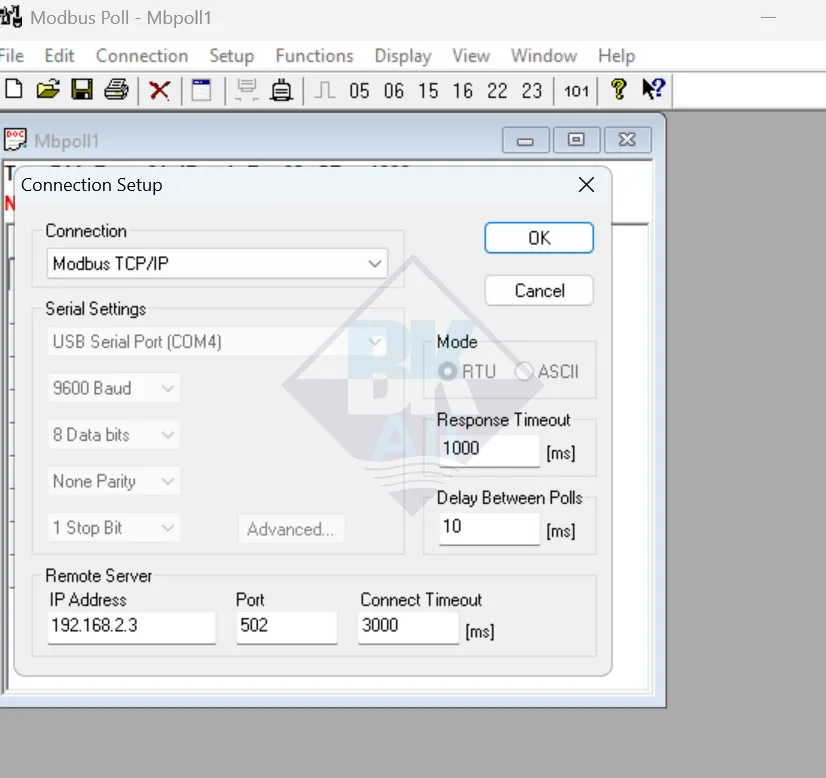Open the View menu
This screenshot has width=826, height=778.
click(471, 55)
